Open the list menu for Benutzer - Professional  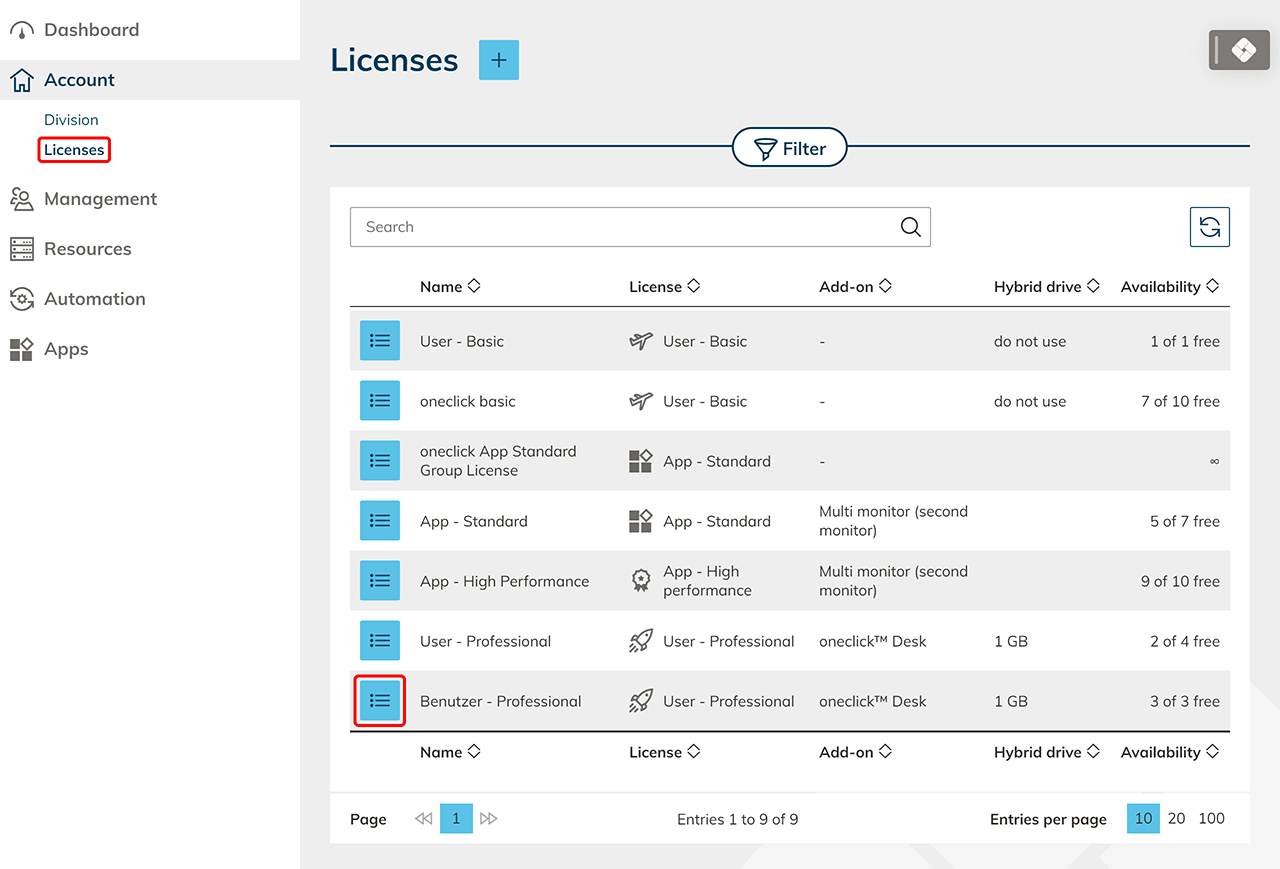pos(380,701)
